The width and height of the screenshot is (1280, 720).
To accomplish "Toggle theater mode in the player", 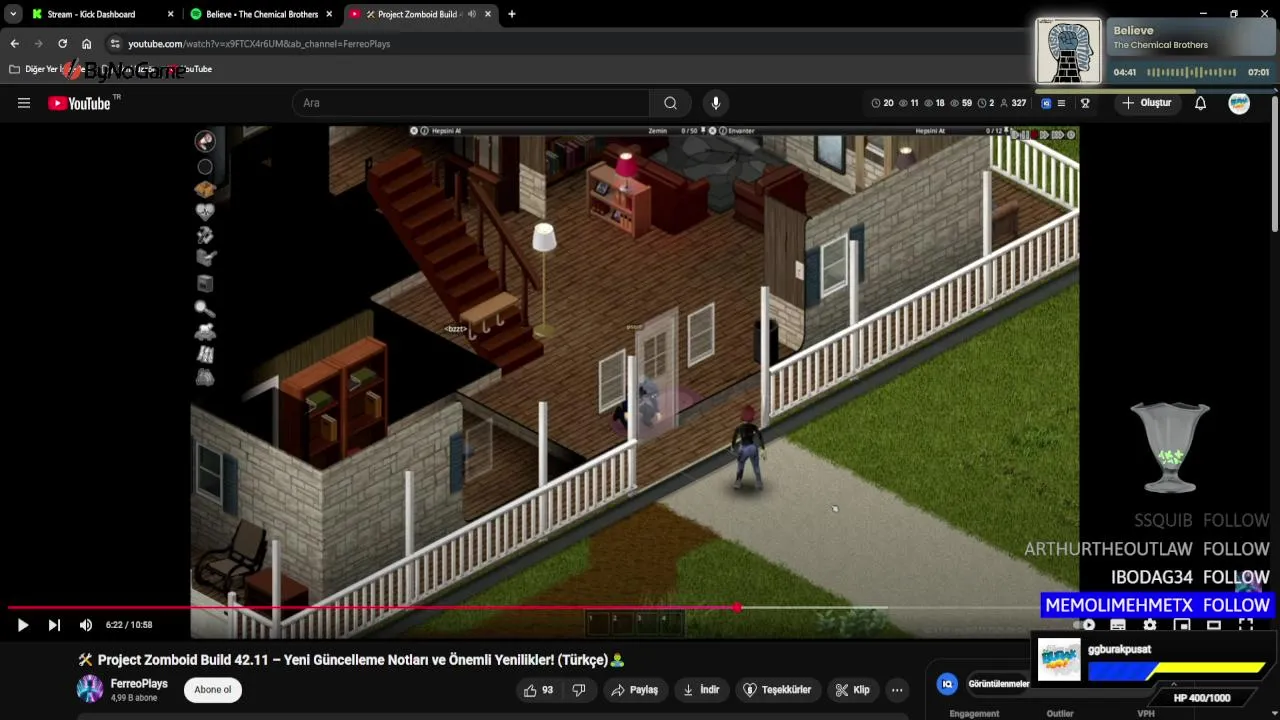I will pos(1214,625).
